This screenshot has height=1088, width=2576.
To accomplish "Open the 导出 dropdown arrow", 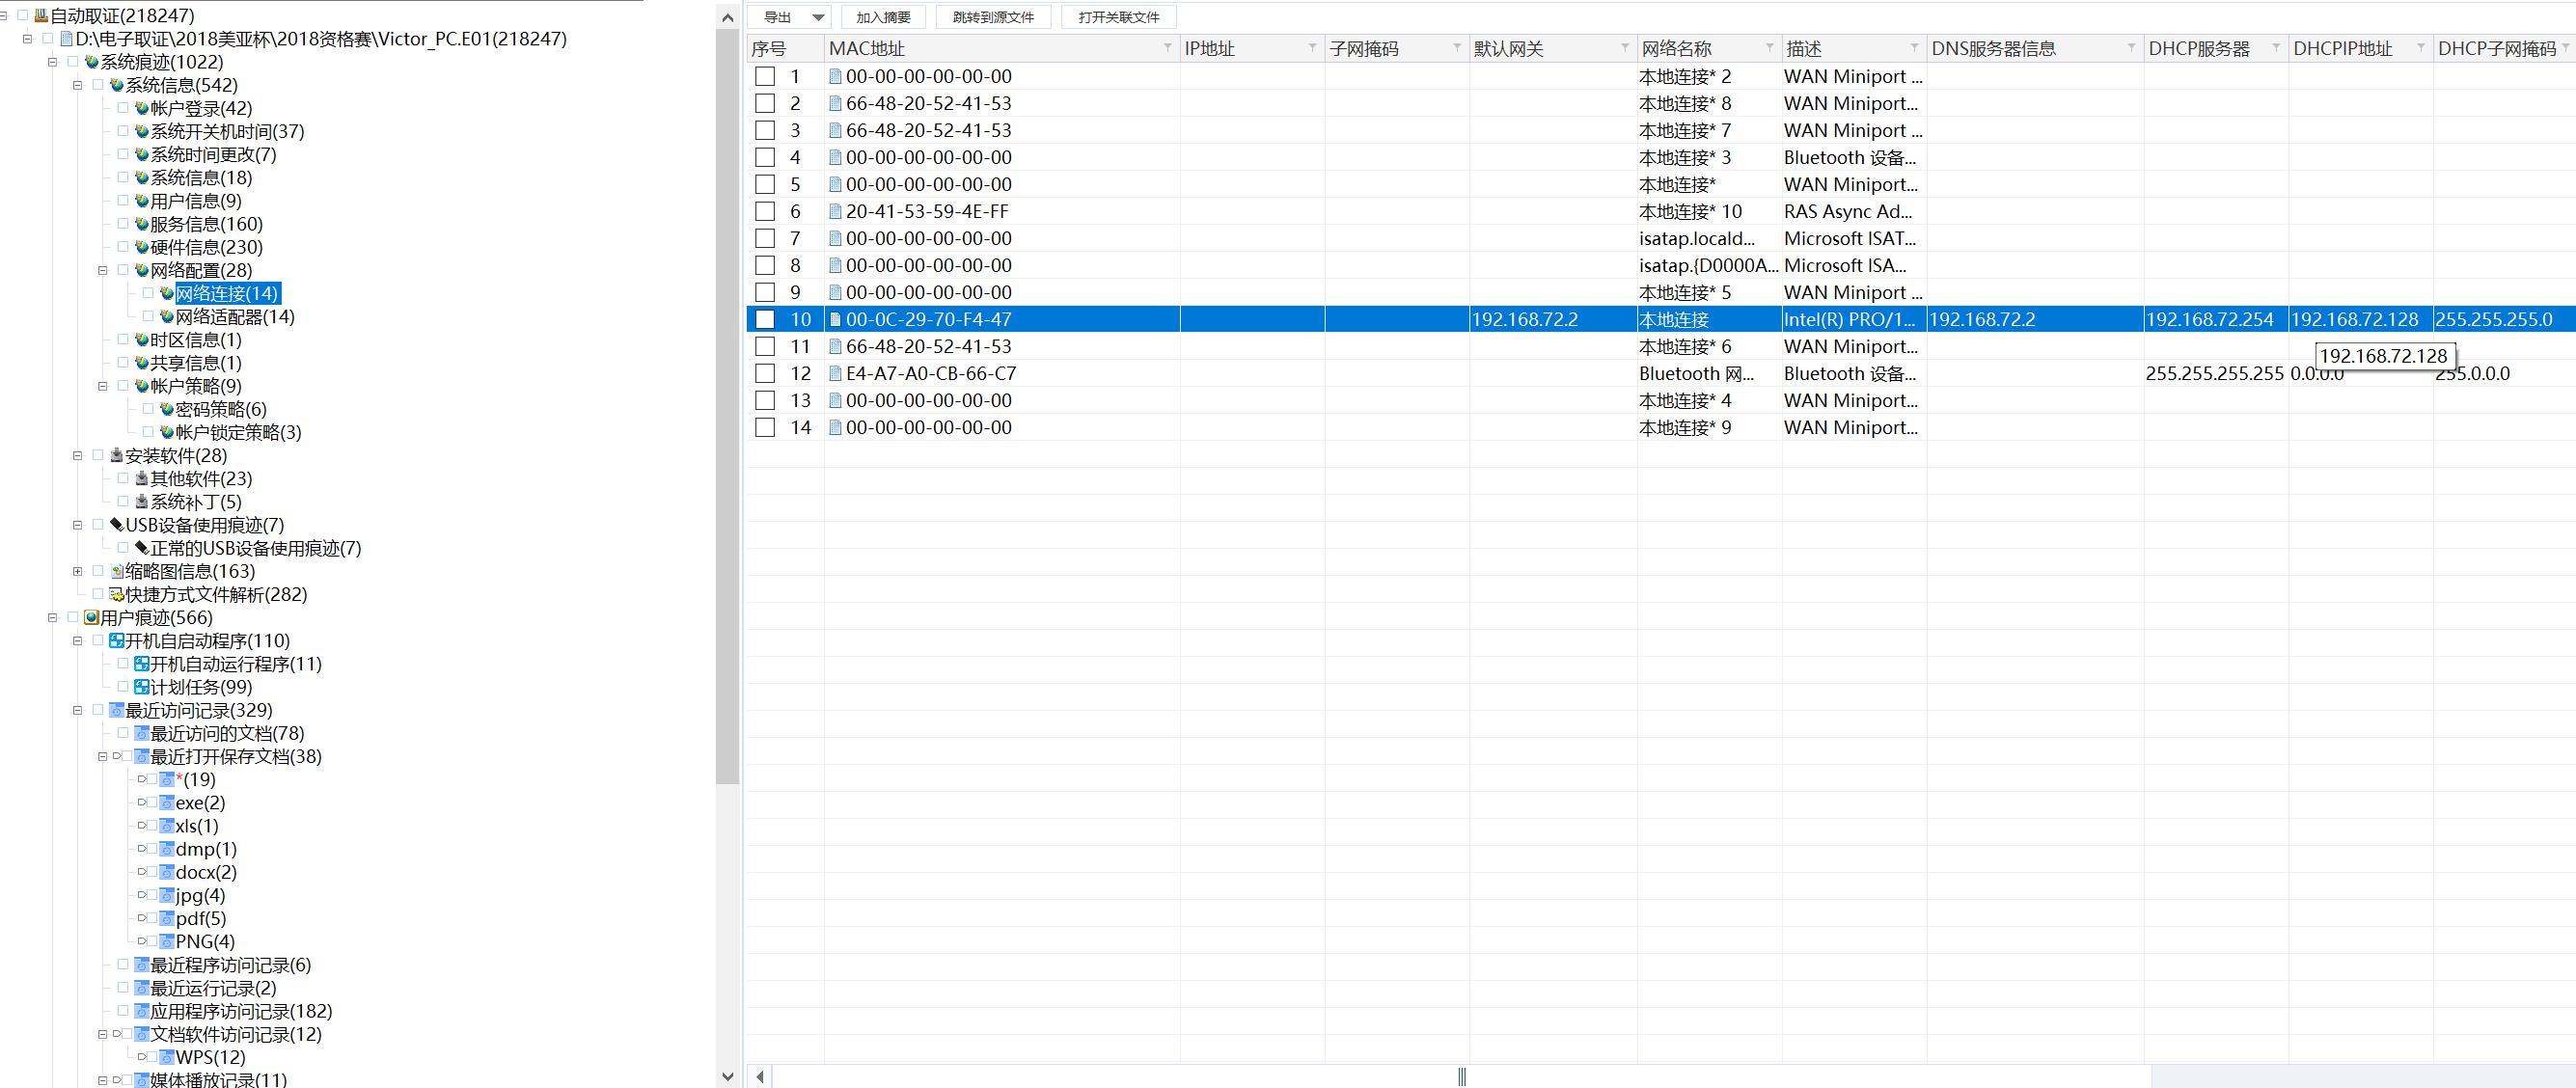I will (818, 18).
